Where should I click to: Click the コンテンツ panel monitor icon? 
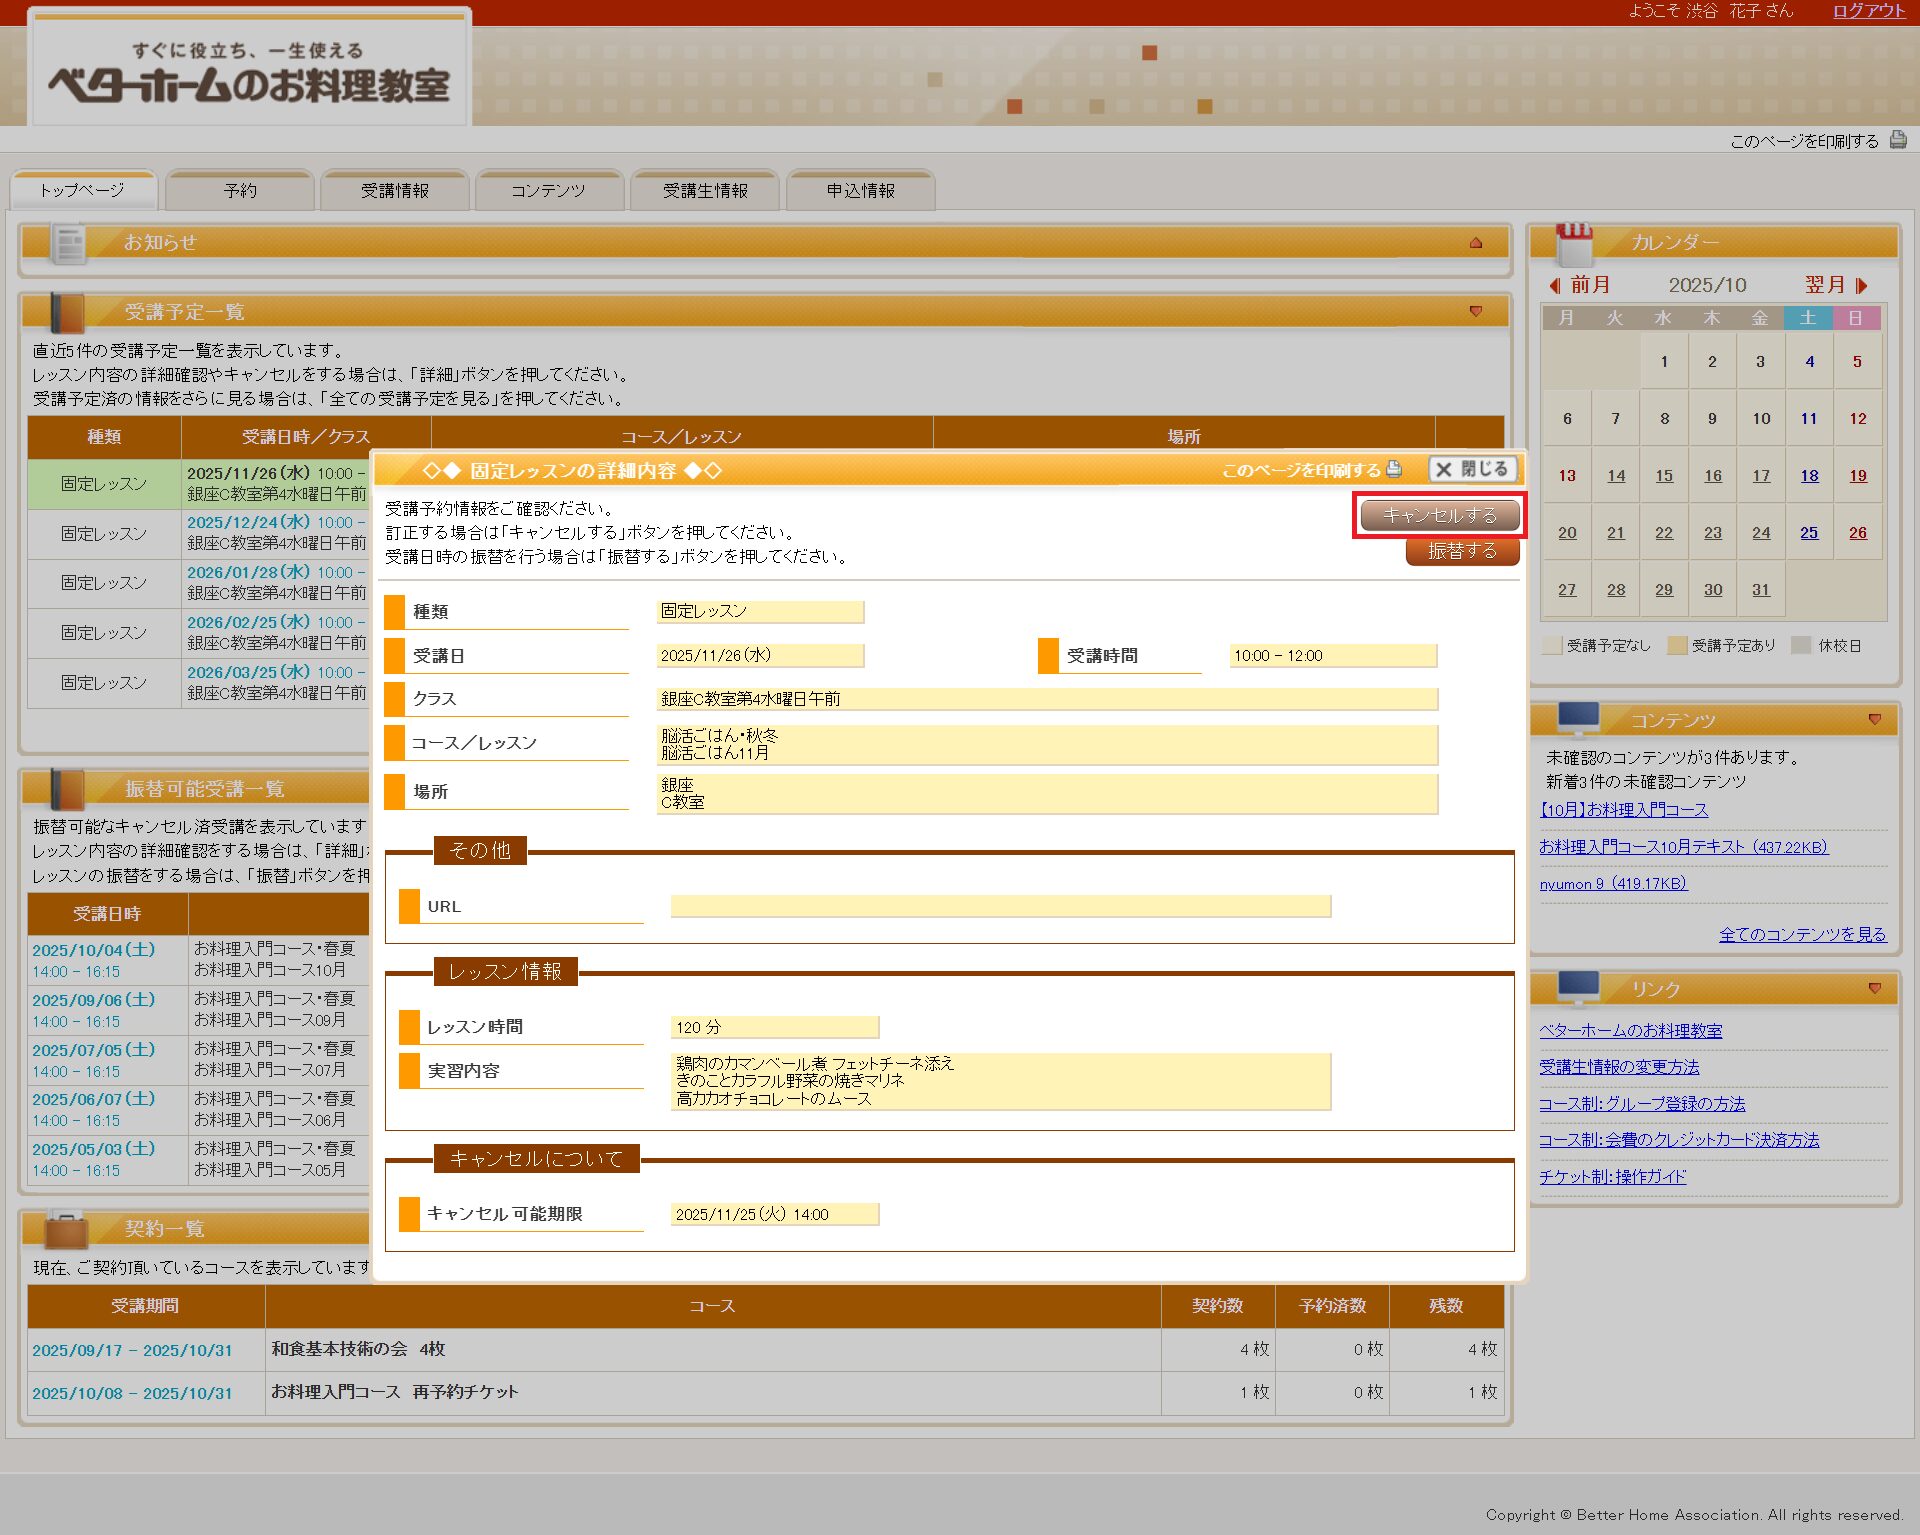[x=1578, y=718]
